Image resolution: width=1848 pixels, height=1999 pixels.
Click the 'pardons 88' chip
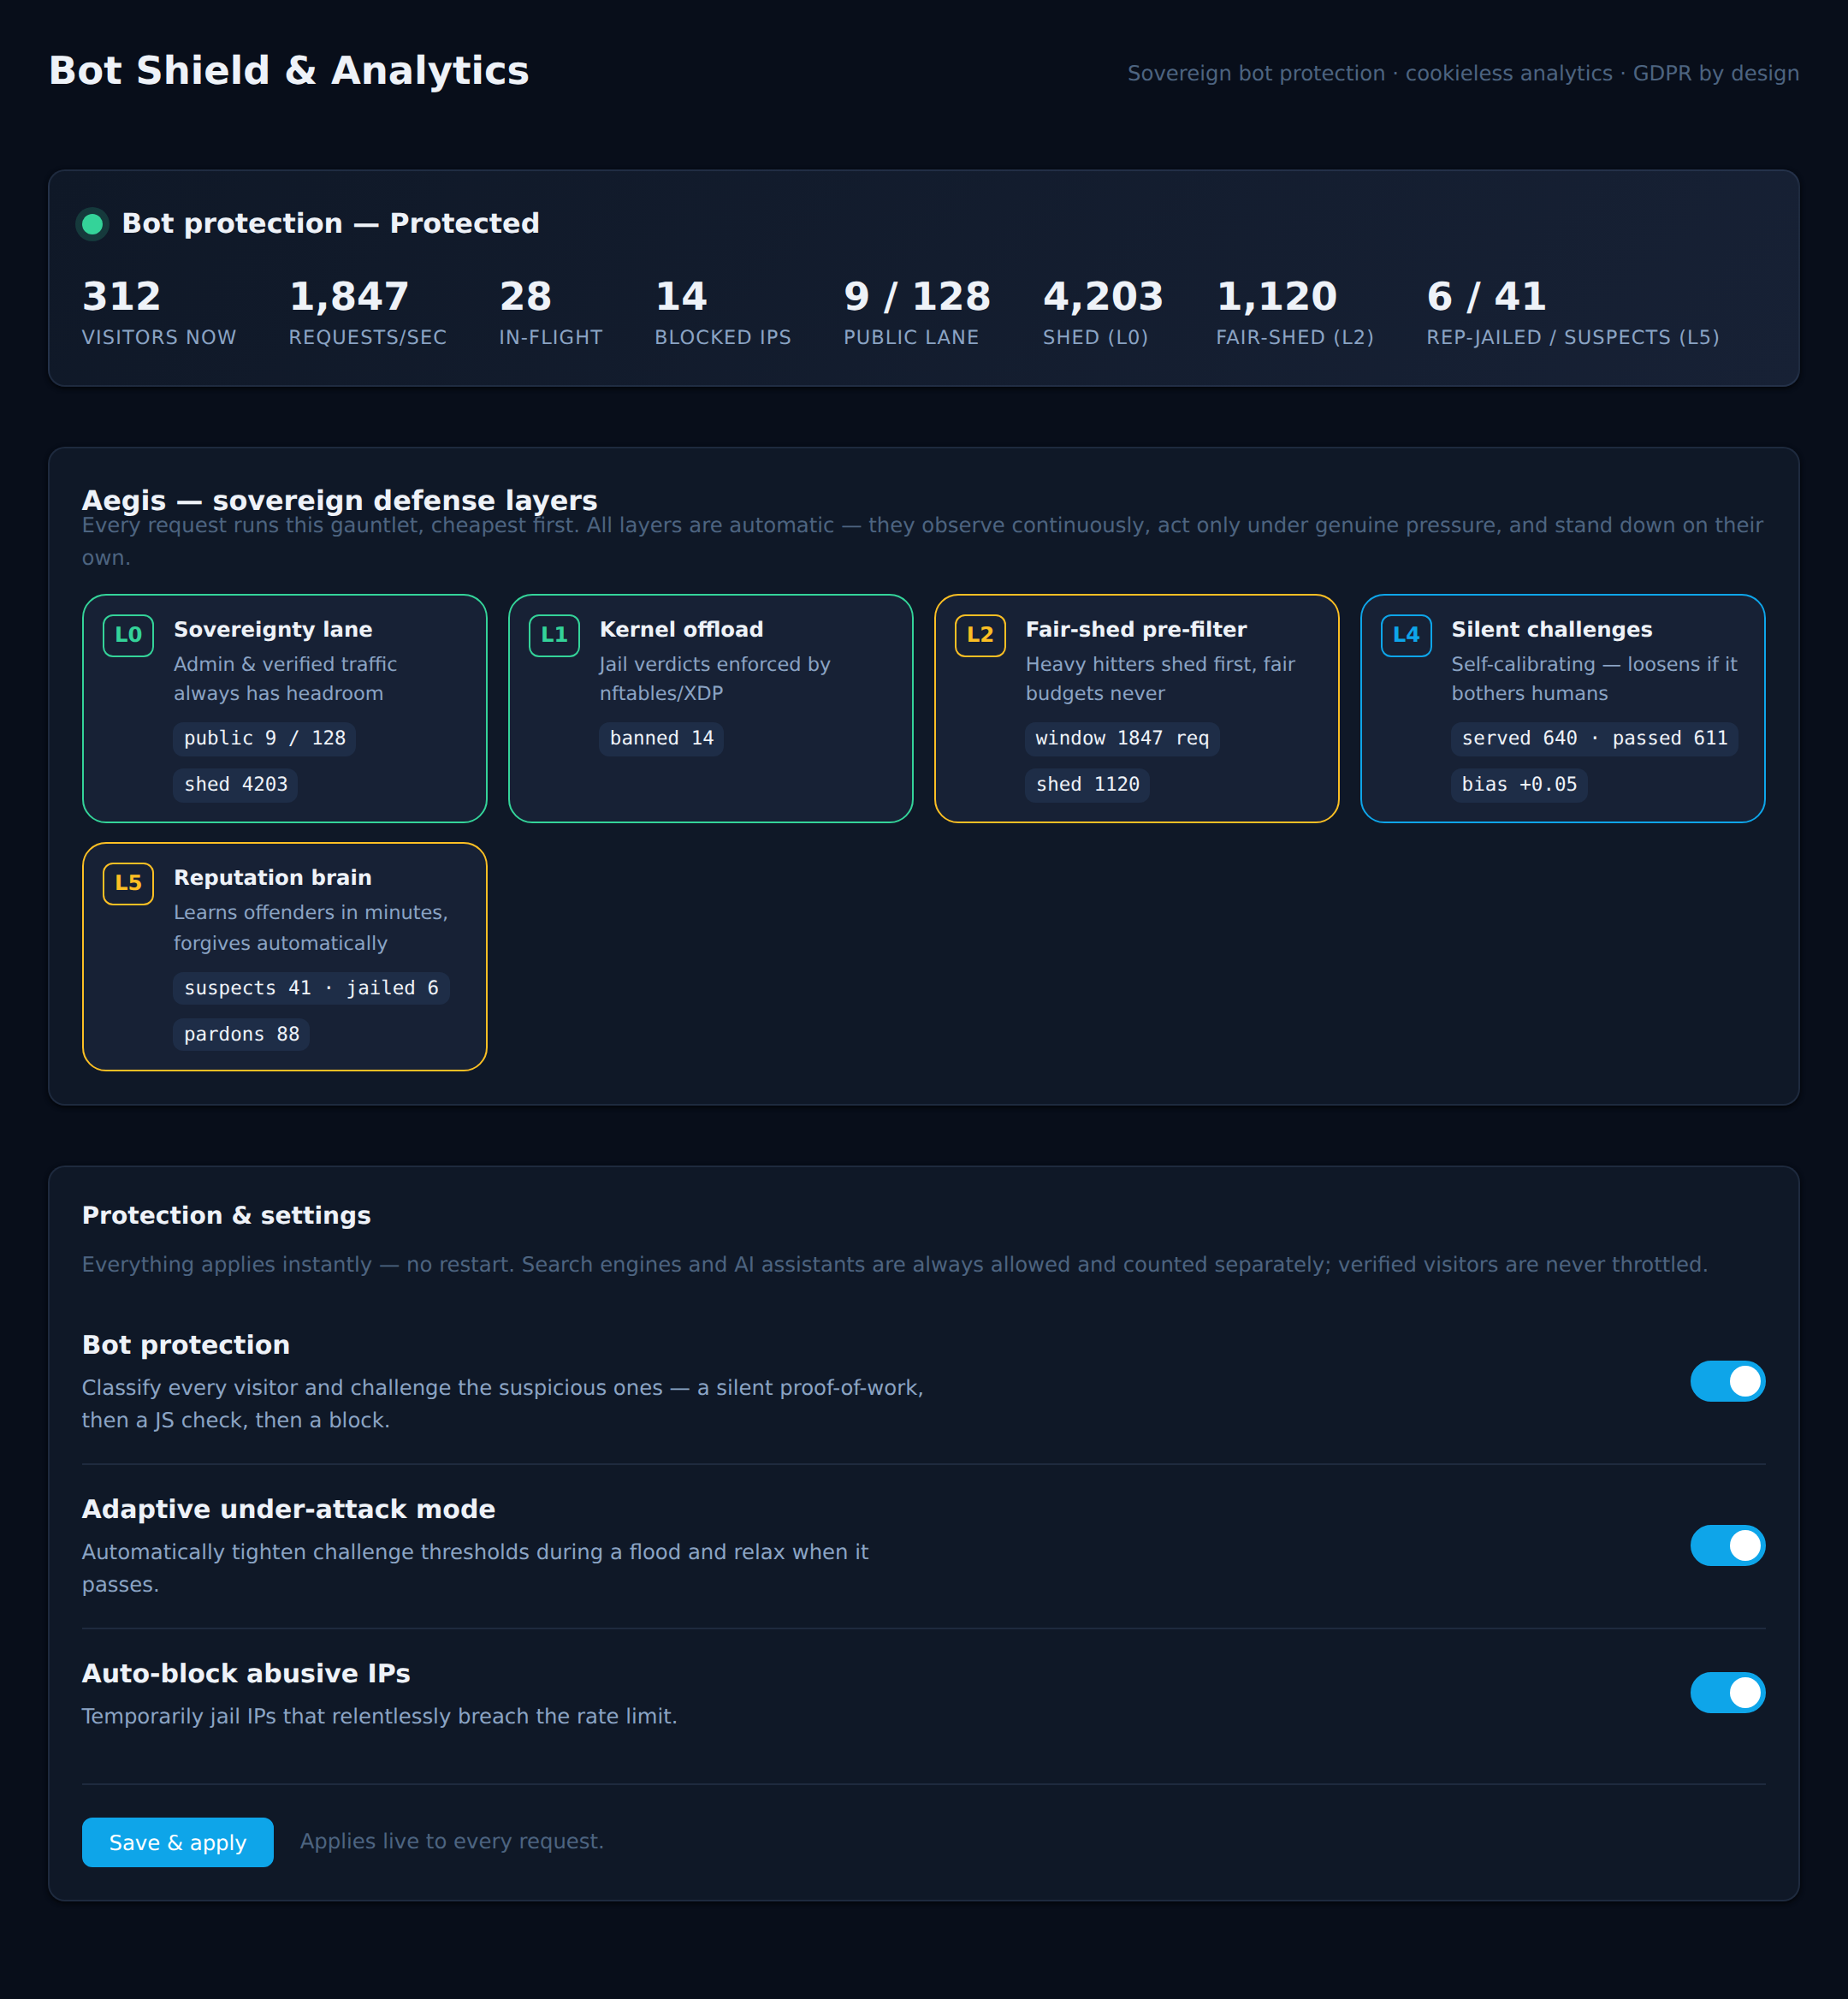pos(241,1034)
